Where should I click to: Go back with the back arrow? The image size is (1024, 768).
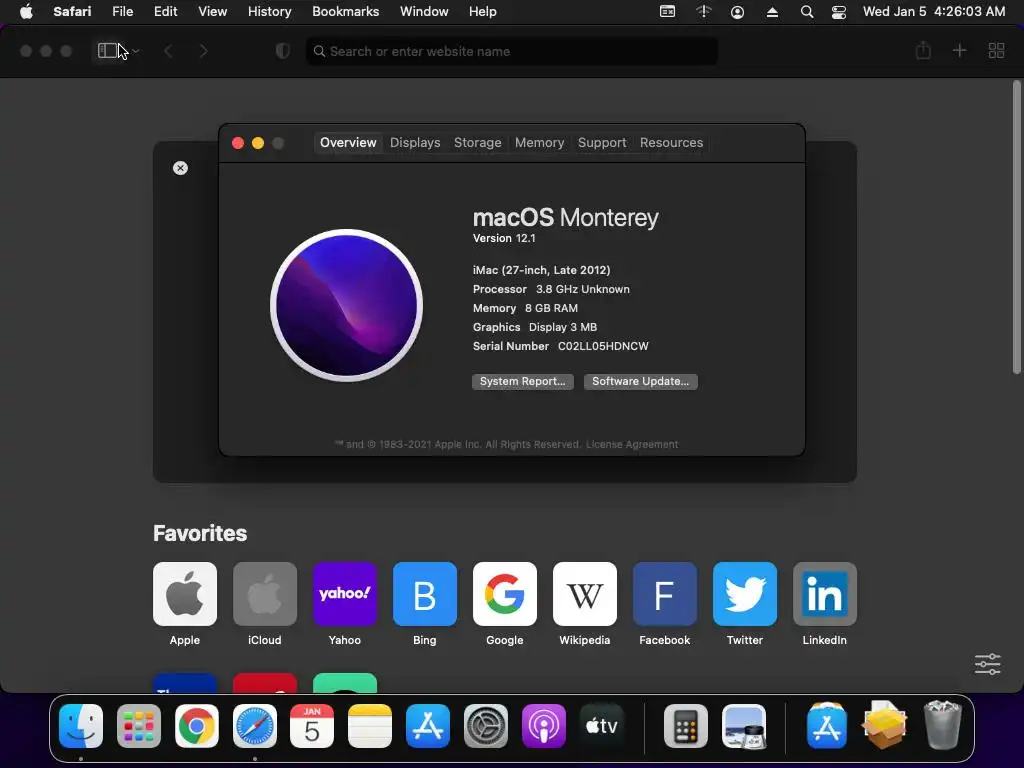[x=168, y=51]
